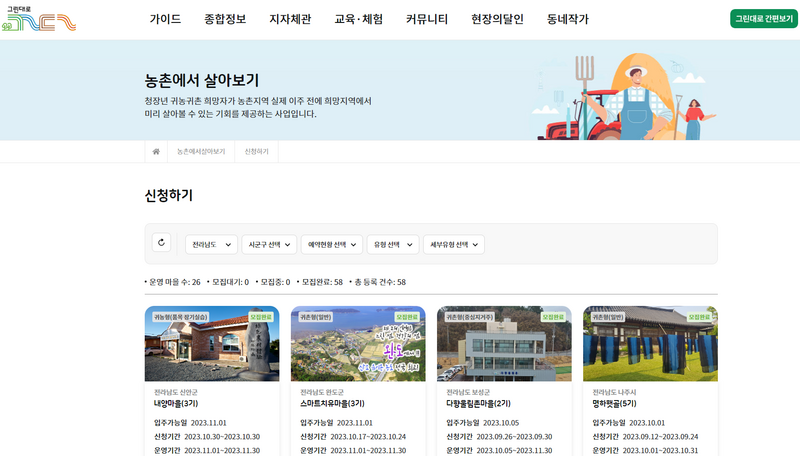The width and height of the screenshot is (800, 456).
Task: Click the 모집대기: 0 statistic
Action: (x=230, y=282)
